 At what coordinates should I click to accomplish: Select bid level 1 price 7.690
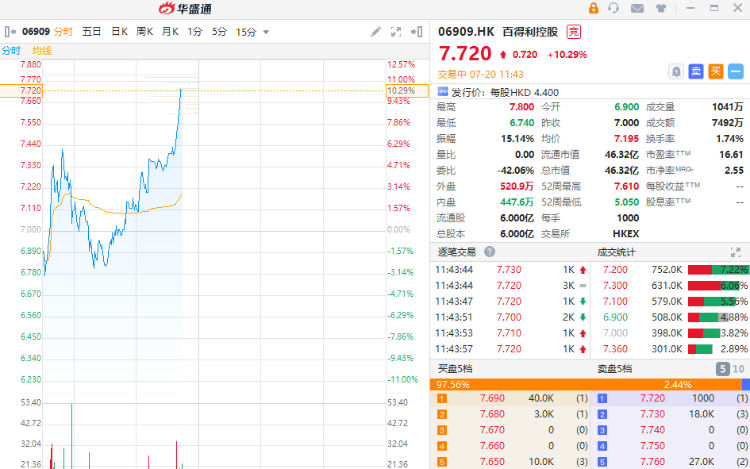point(492,398)
